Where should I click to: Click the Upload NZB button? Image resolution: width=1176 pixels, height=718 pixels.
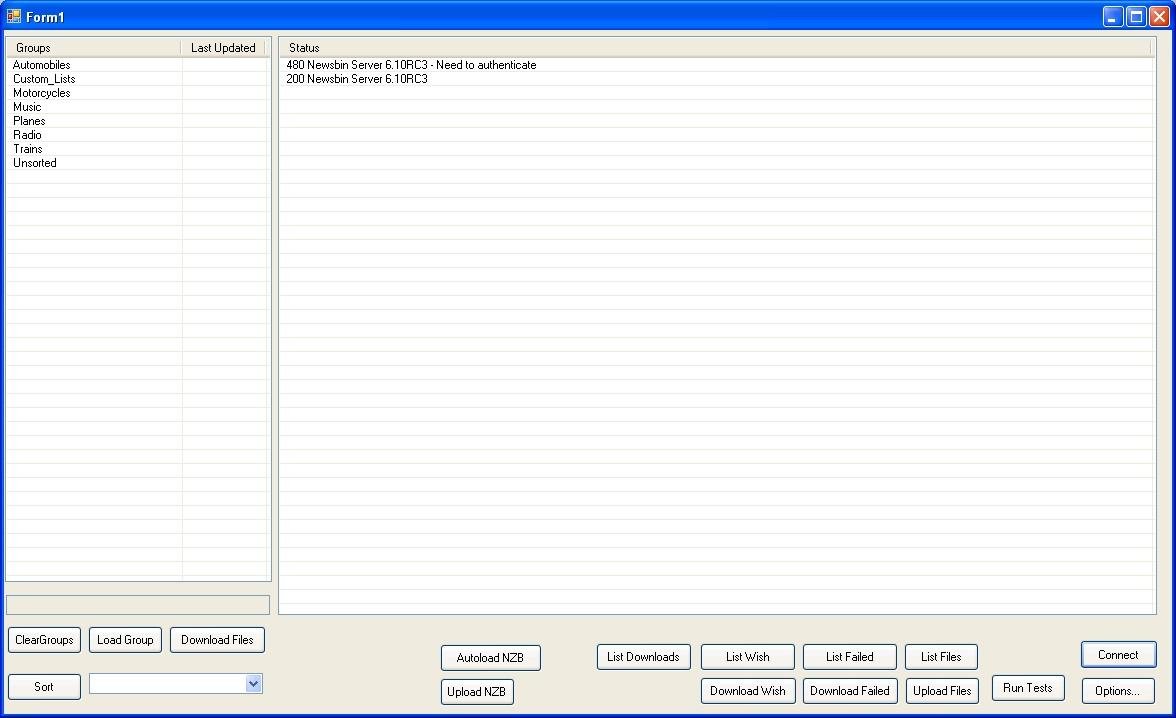[477, 692]
